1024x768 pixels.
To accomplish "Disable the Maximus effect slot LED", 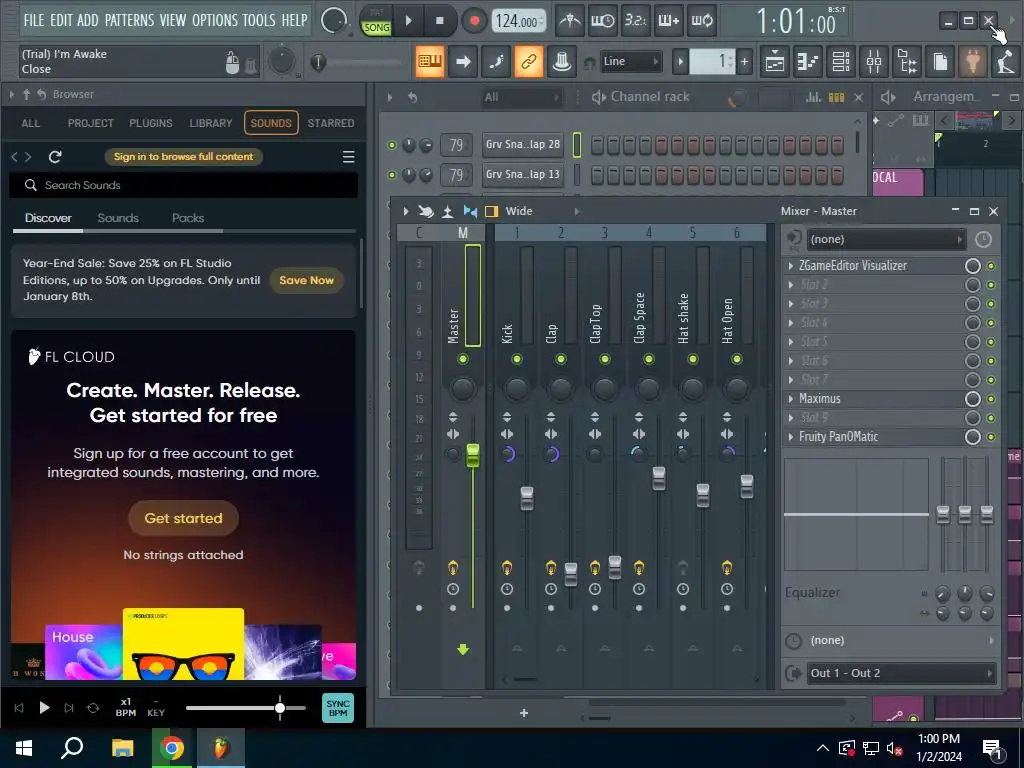I will tap(991, 399).
